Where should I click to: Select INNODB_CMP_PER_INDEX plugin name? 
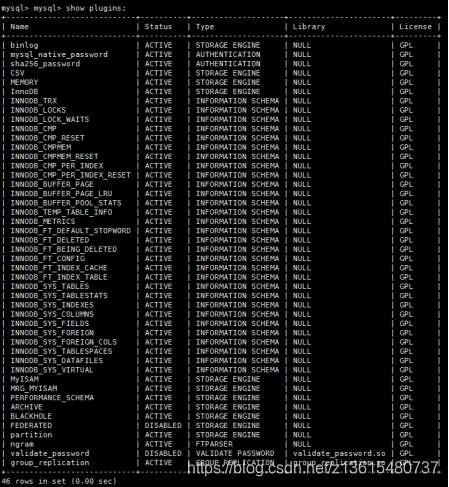tap(57, 166)
